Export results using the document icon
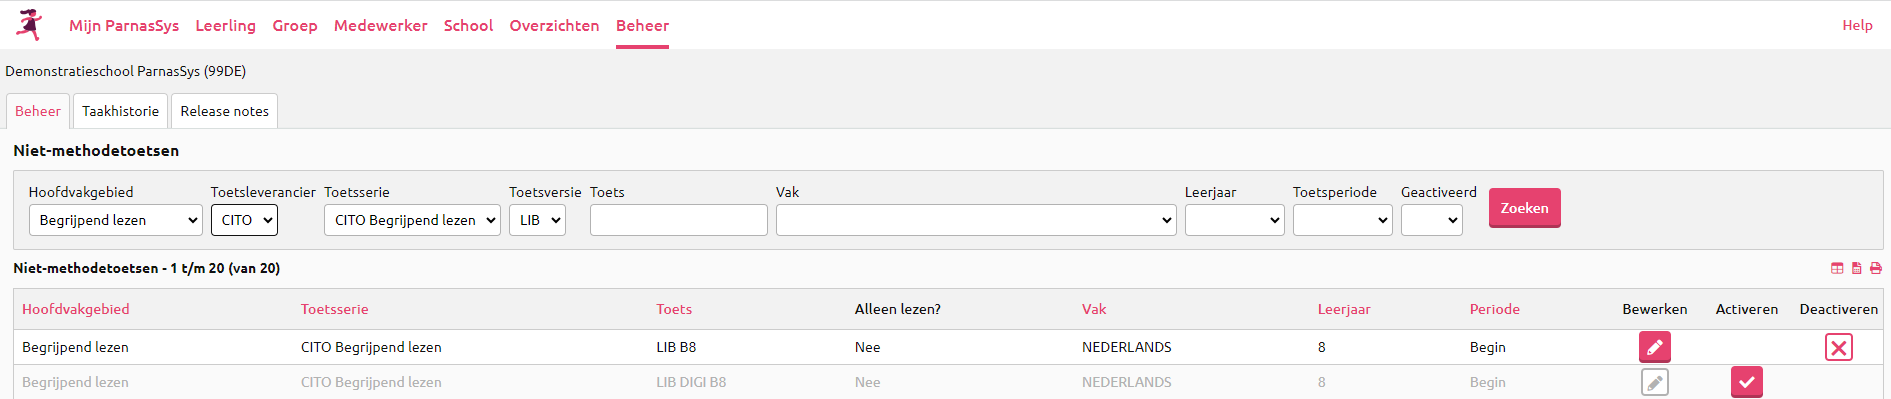 (1857, 268)
